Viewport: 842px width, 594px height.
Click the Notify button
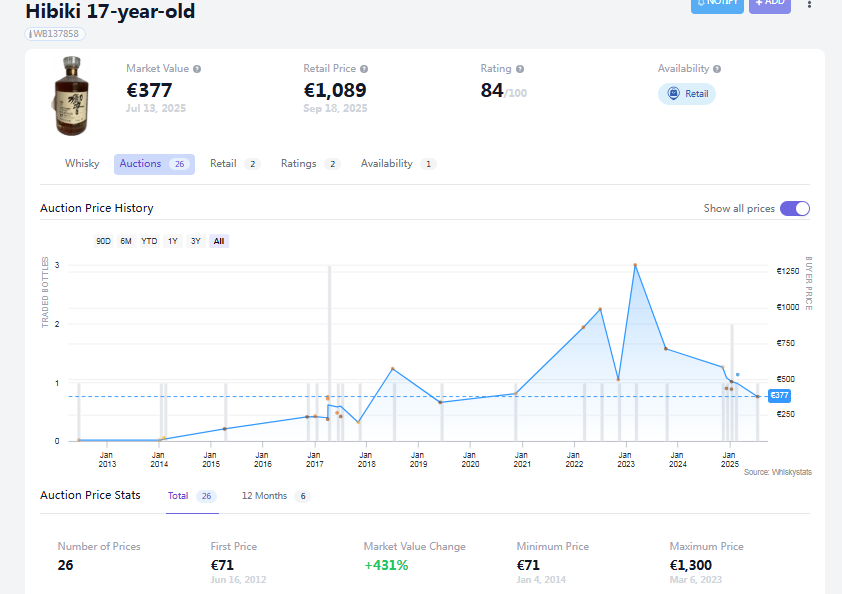pyautogui.click(x=717, y=4)
